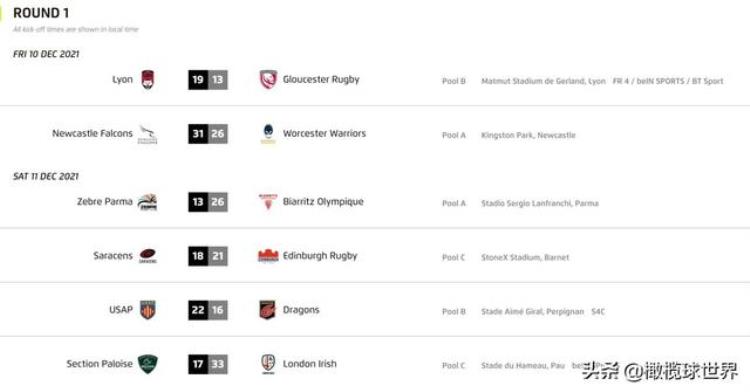Open the Lyon 19-13 score box
This screenshot has width=750, height=392.
coord(208,80)
